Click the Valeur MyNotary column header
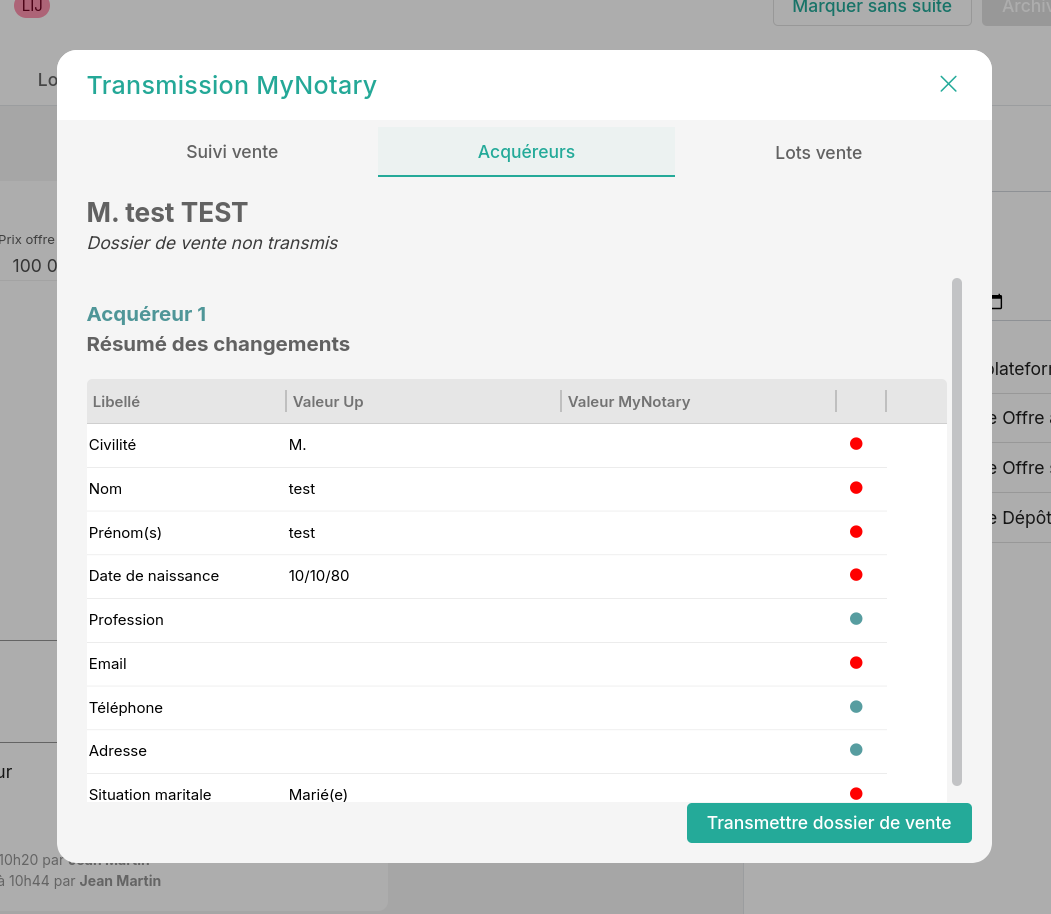This screenshot has height=914, width=1051. coord(698,401)
